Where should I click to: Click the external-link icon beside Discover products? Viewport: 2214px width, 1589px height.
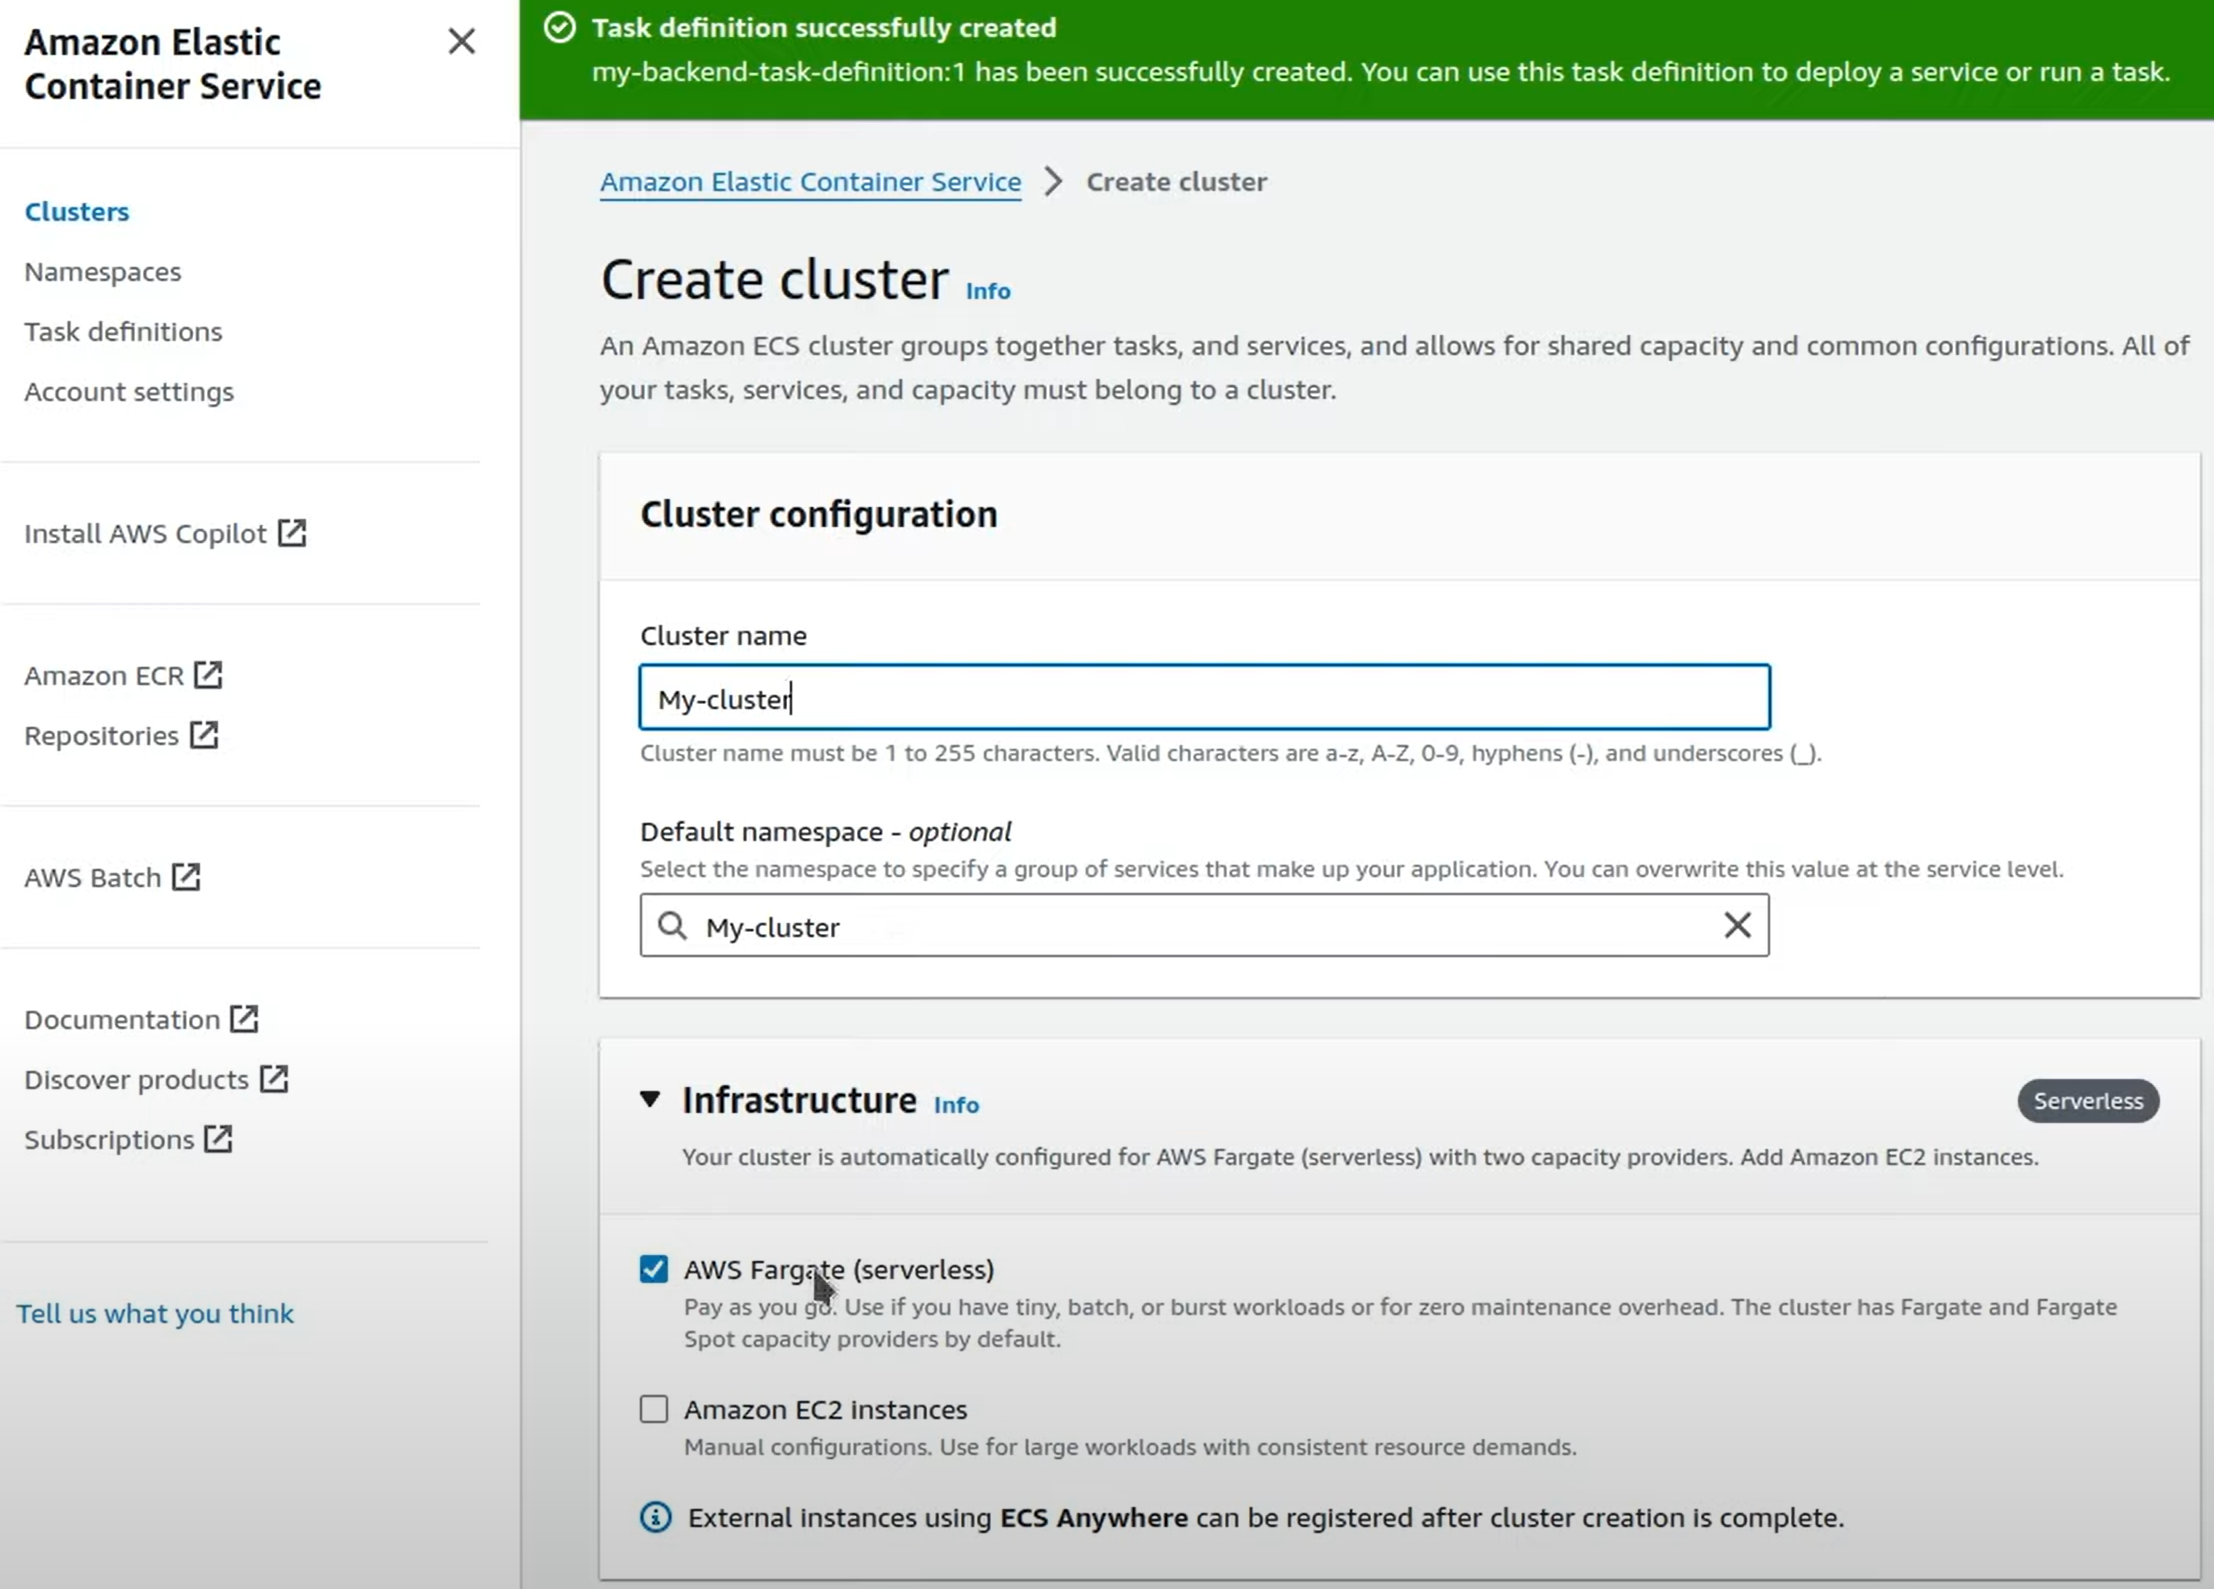[274, 1079]
